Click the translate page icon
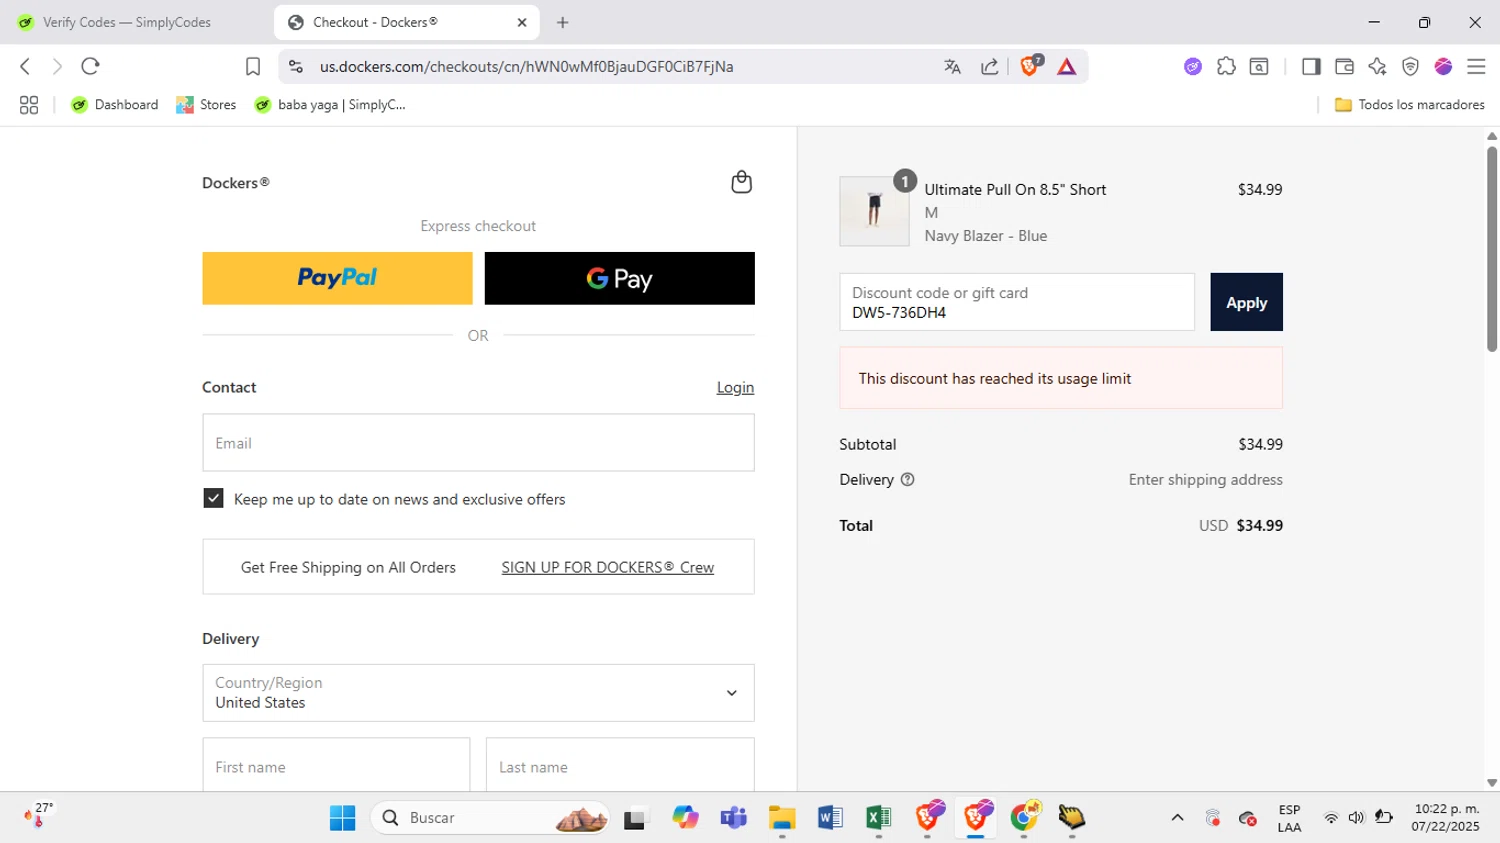 (x=952, y=66)
